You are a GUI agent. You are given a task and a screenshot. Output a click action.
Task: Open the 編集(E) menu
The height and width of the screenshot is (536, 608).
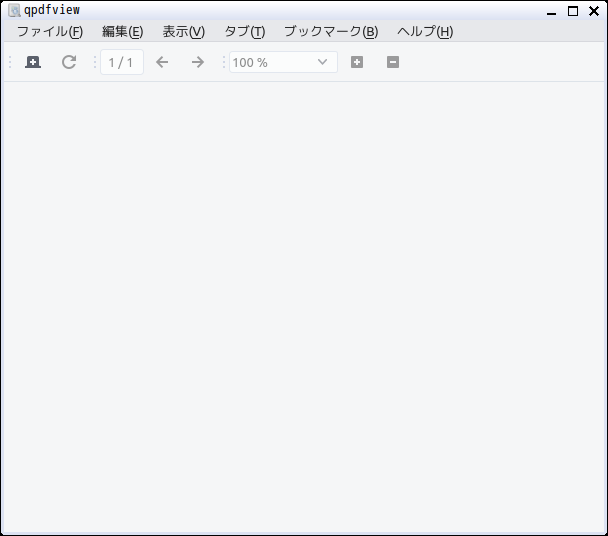tap(123, 31)
